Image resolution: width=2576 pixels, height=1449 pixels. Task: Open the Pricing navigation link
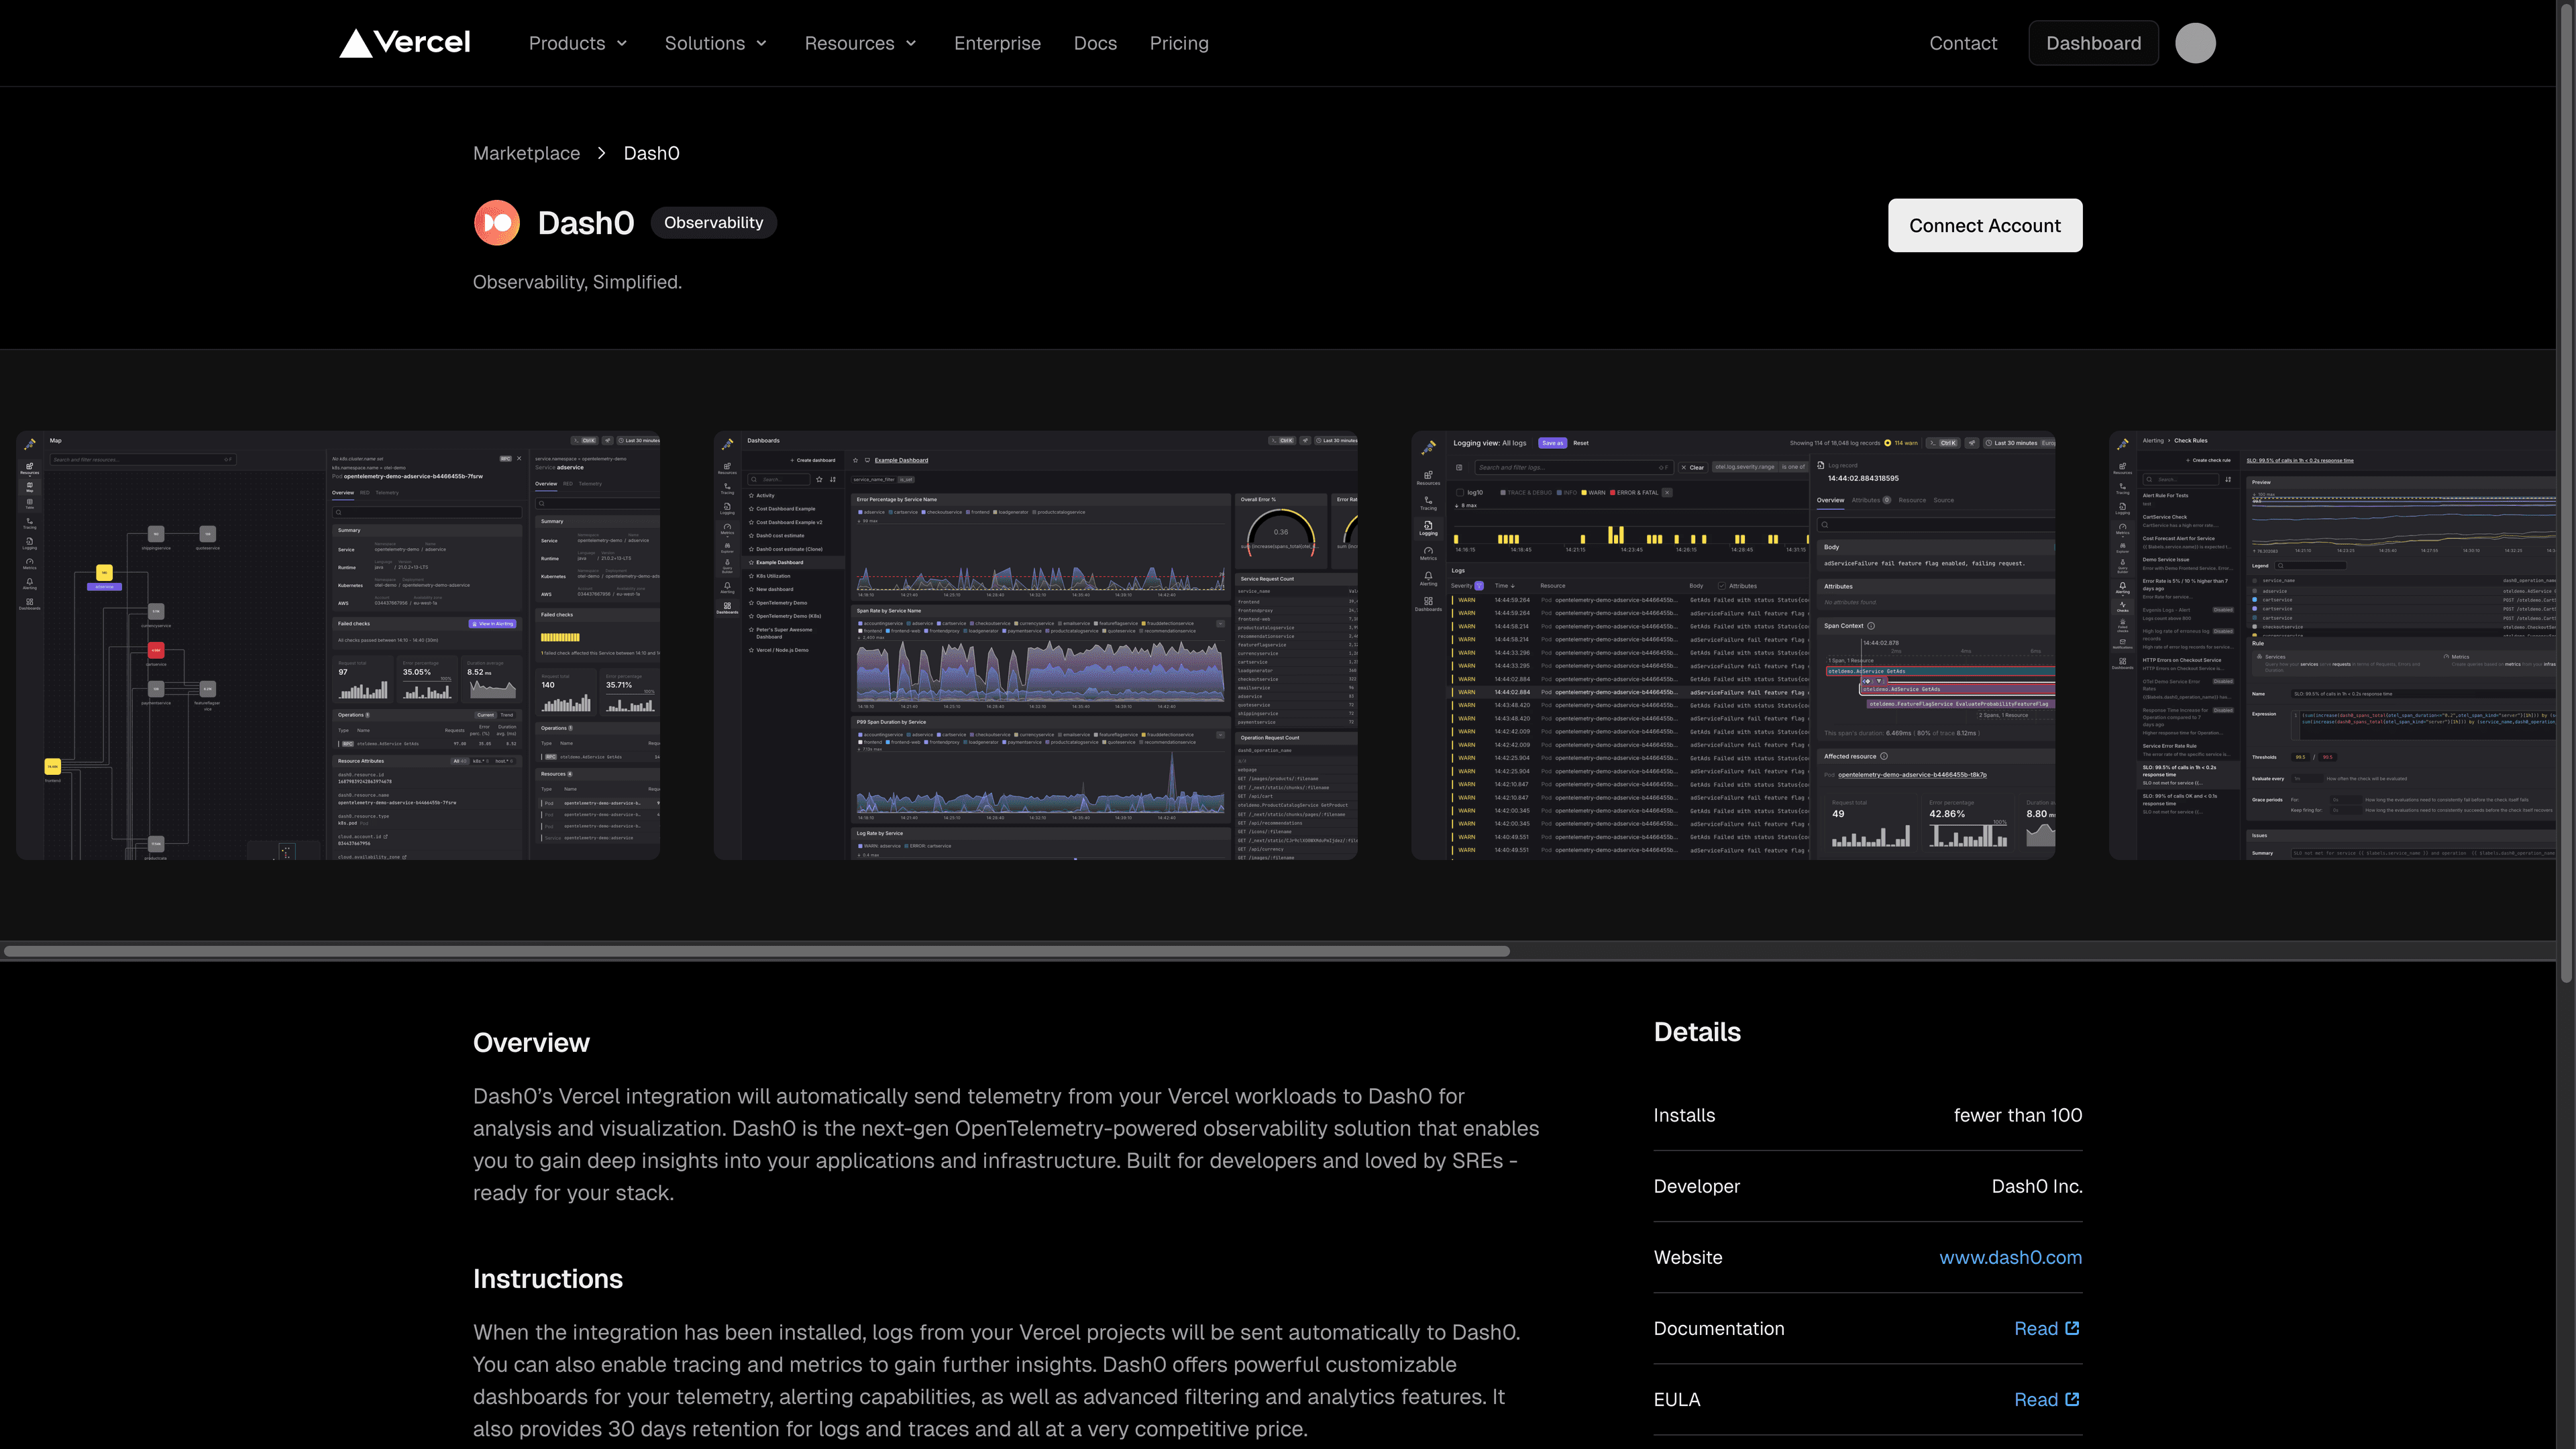pos(1179,43)
